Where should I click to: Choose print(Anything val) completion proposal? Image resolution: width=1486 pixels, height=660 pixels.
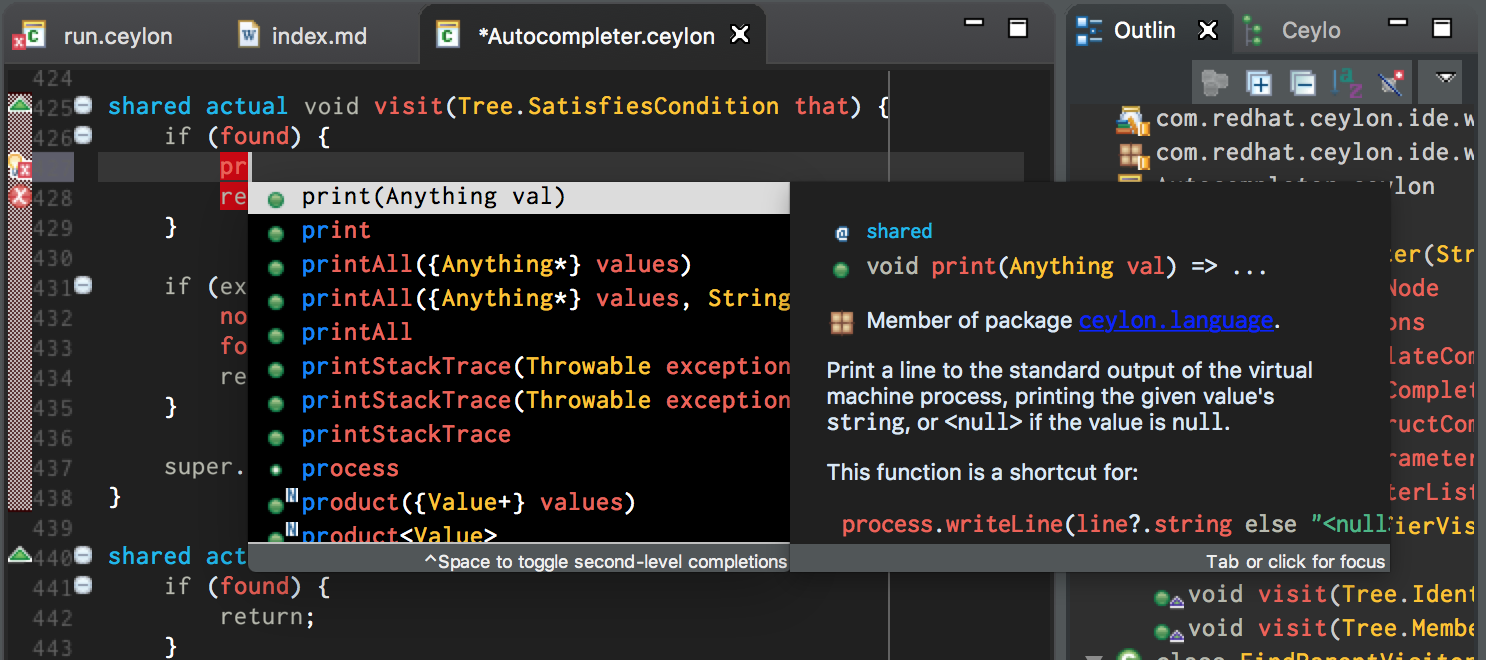(x=519, y=197)
